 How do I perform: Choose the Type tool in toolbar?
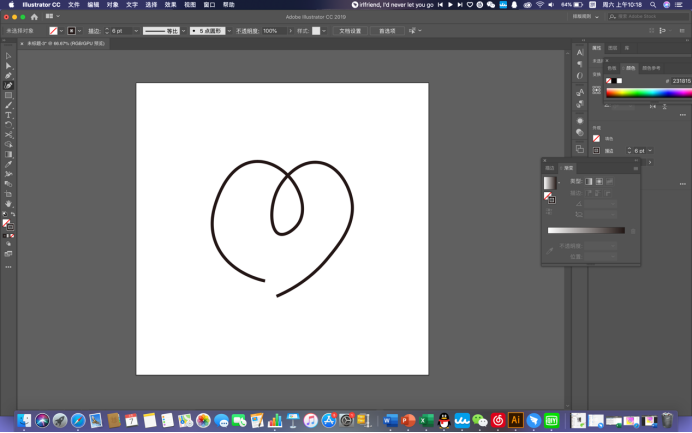(x=8, y=115)
